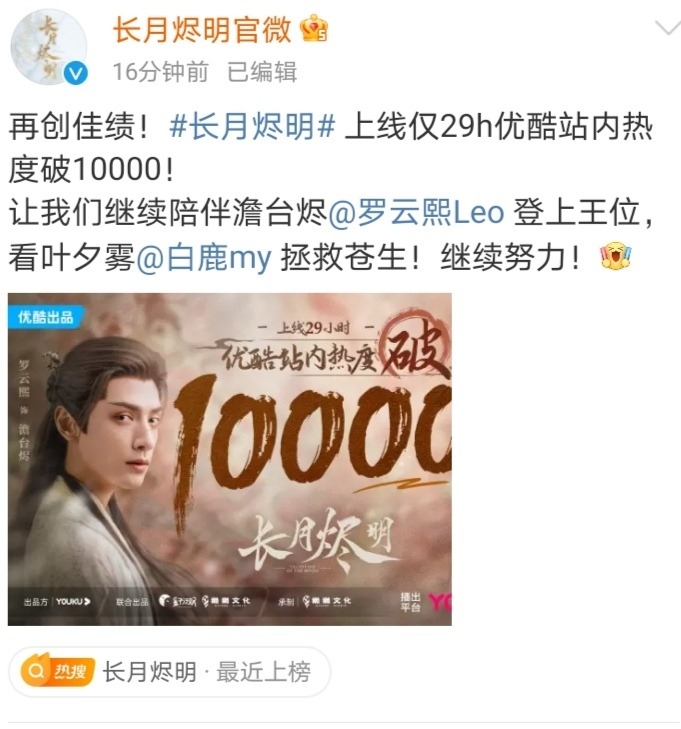Click the 已编辑 edited label
The width and height of the screenshot is (681, 729).
pyautogui.click(x=262, y=72)
